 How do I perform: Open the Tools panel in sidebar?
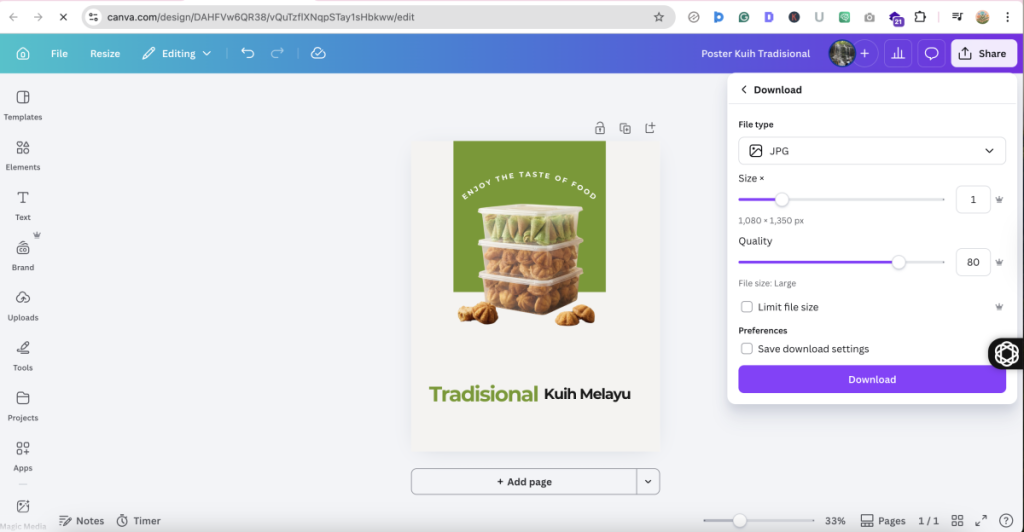pos(23,356)
